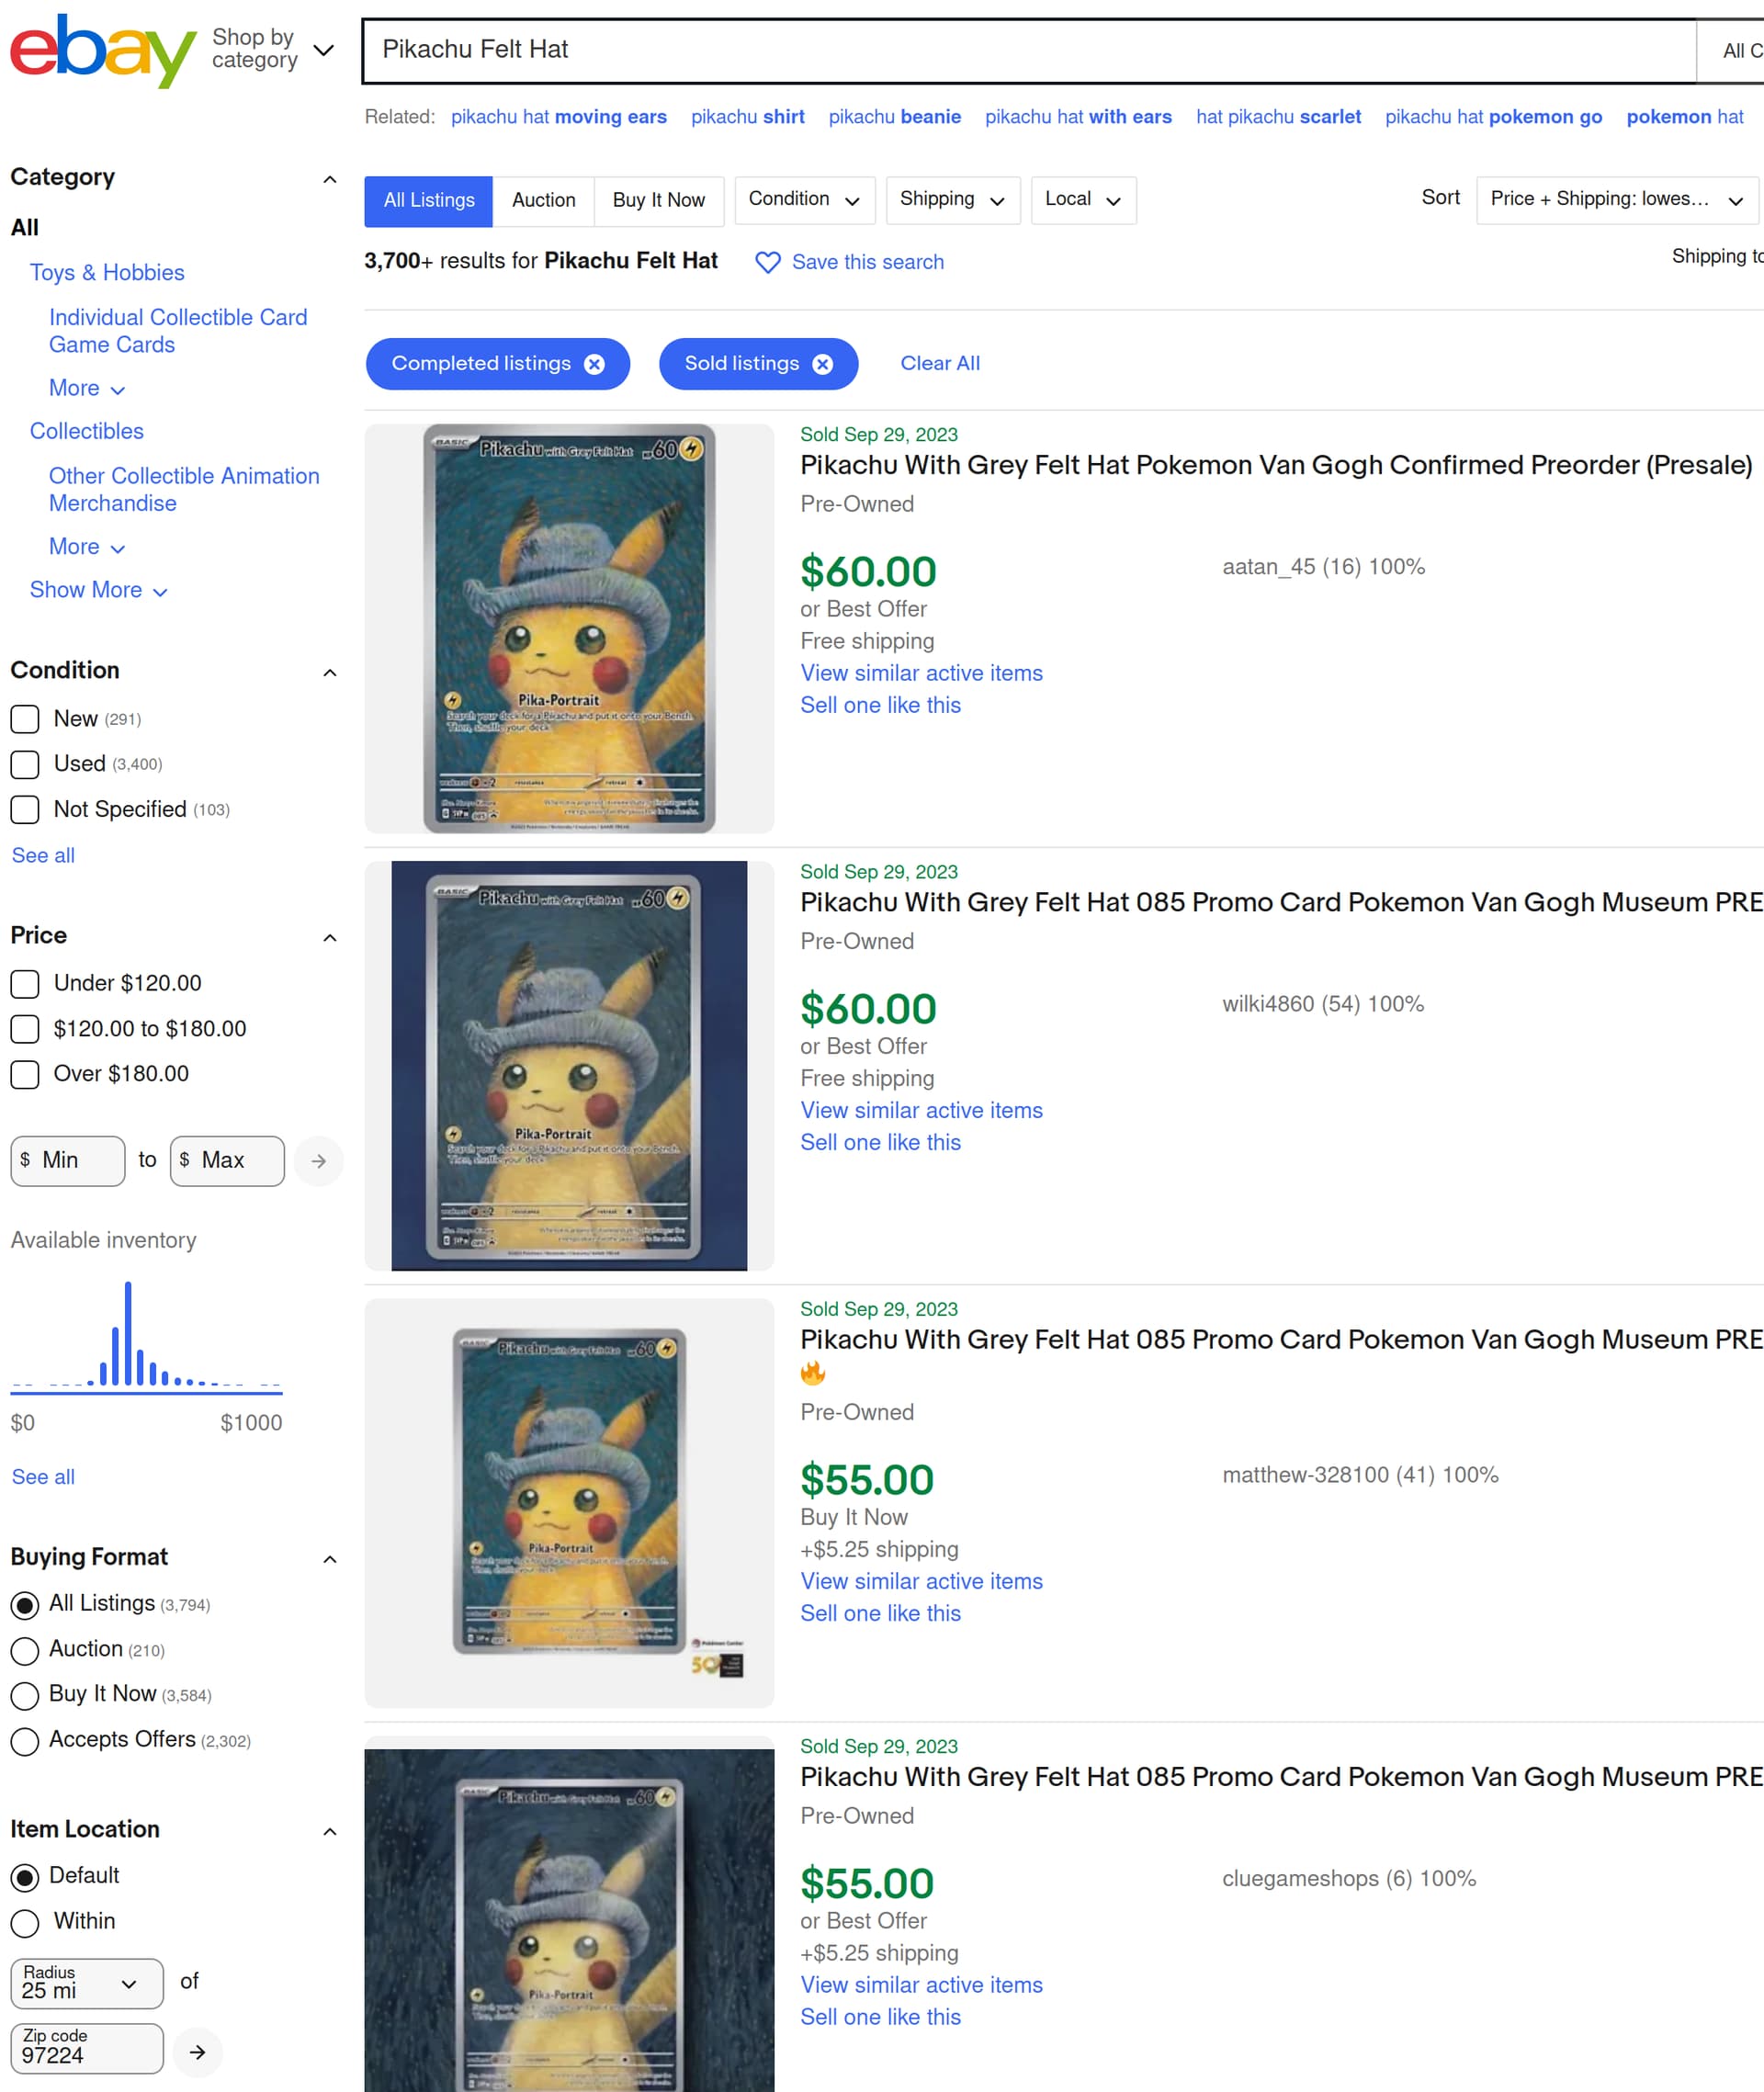Switch to the Auction listings tab
Image resolution: width=1764 pixels, height=2092 pixels.
[543, 200]
